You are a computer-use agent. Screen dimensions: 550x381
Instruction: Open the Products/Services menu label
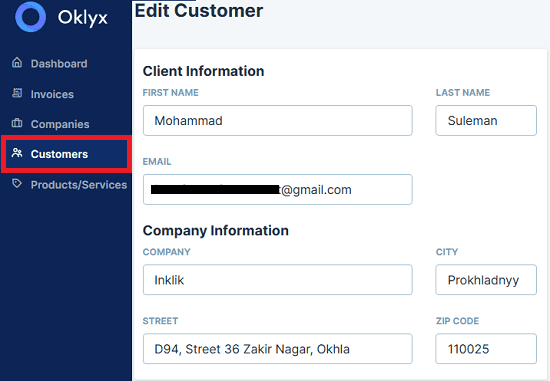click(79, 185)
